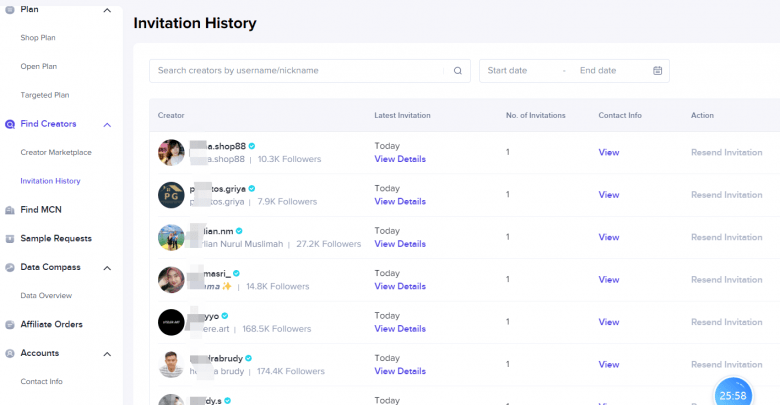Open the Shop Plan menu item

tap(38, 38)
